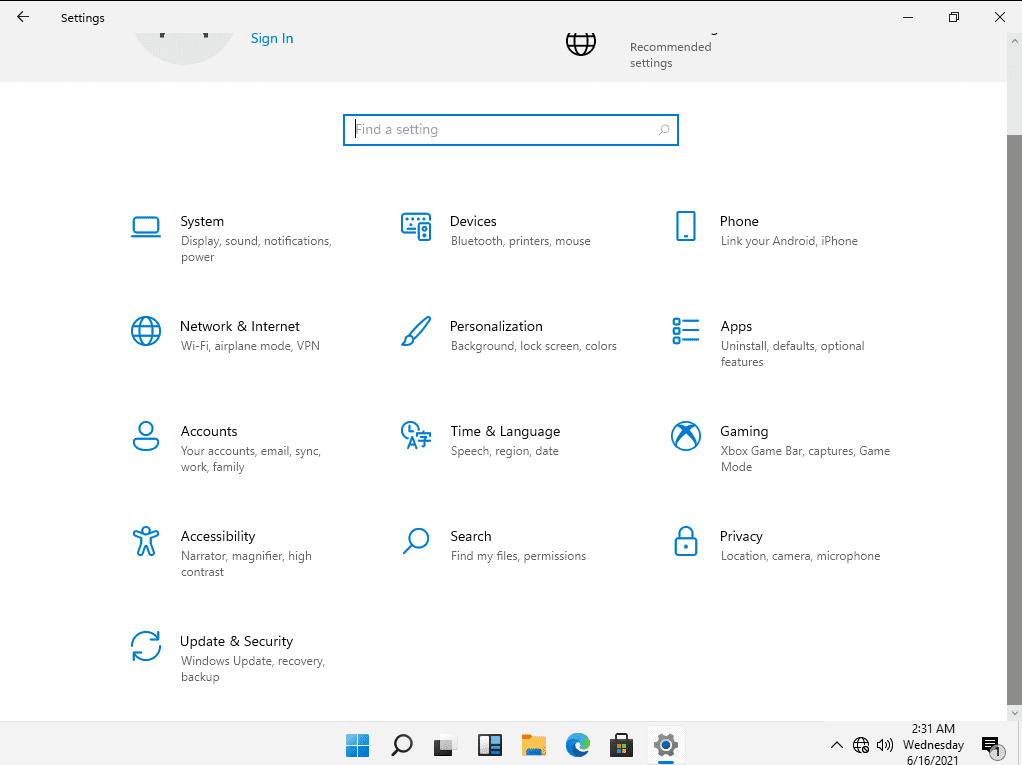This screenshot has height=765, width=1022.
Task: Open the Windows Start button on taskbar
Action: (357, 745)
